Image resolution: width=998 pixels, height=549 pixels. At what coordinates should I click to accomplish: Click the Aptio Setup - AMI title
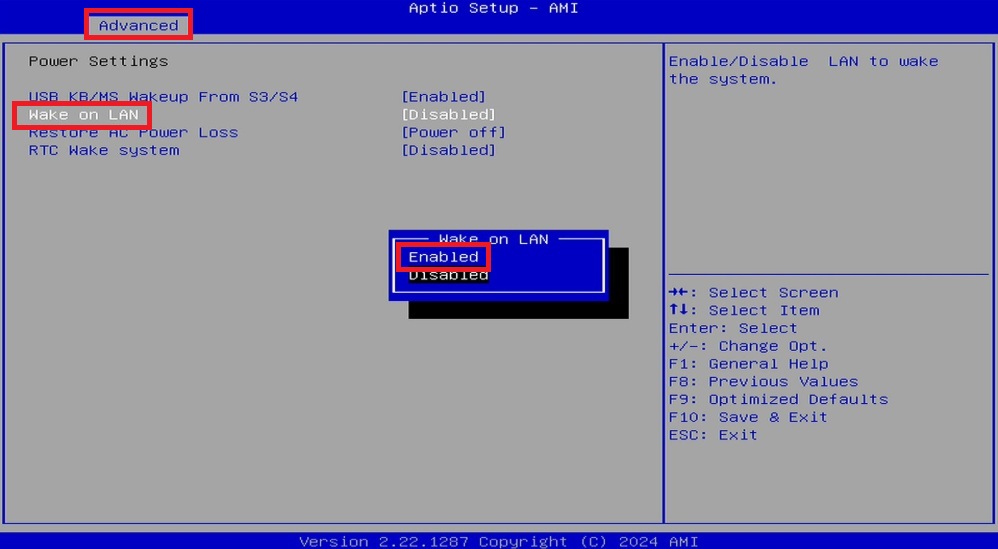(493, 8)
